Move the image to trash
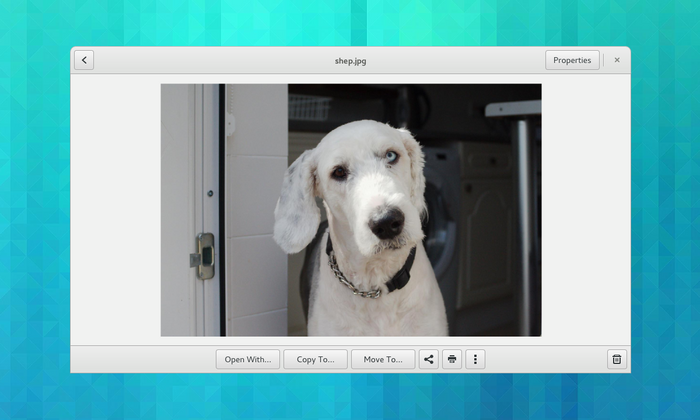 617,359
